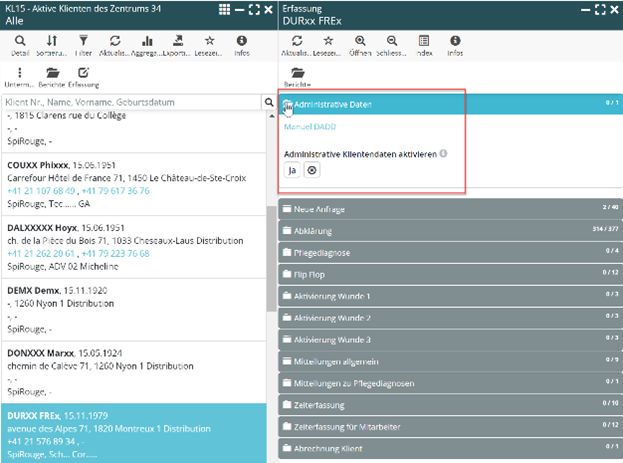This screenshot has height=463, width=623.
Task: Open the Aggregation bar chart icon
Action: [147, 41]
